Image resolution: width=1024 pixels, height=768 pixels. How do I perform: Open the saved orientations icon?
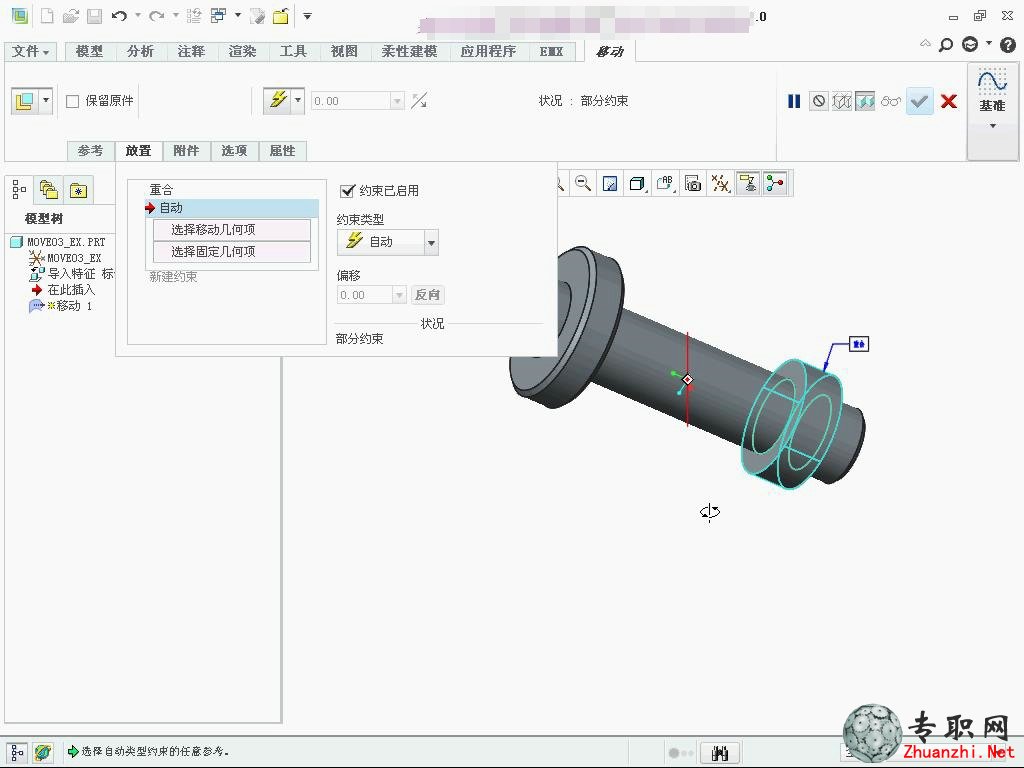click(665, 184)
